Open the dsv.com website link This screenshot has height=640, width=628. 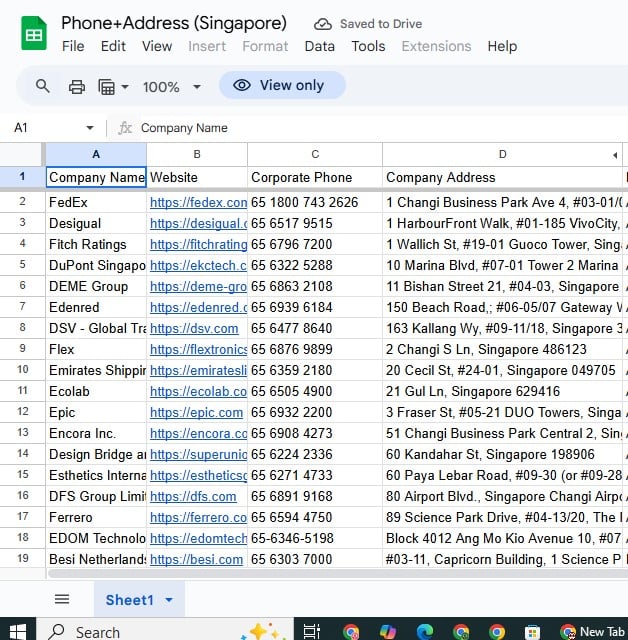pos(194,329)
